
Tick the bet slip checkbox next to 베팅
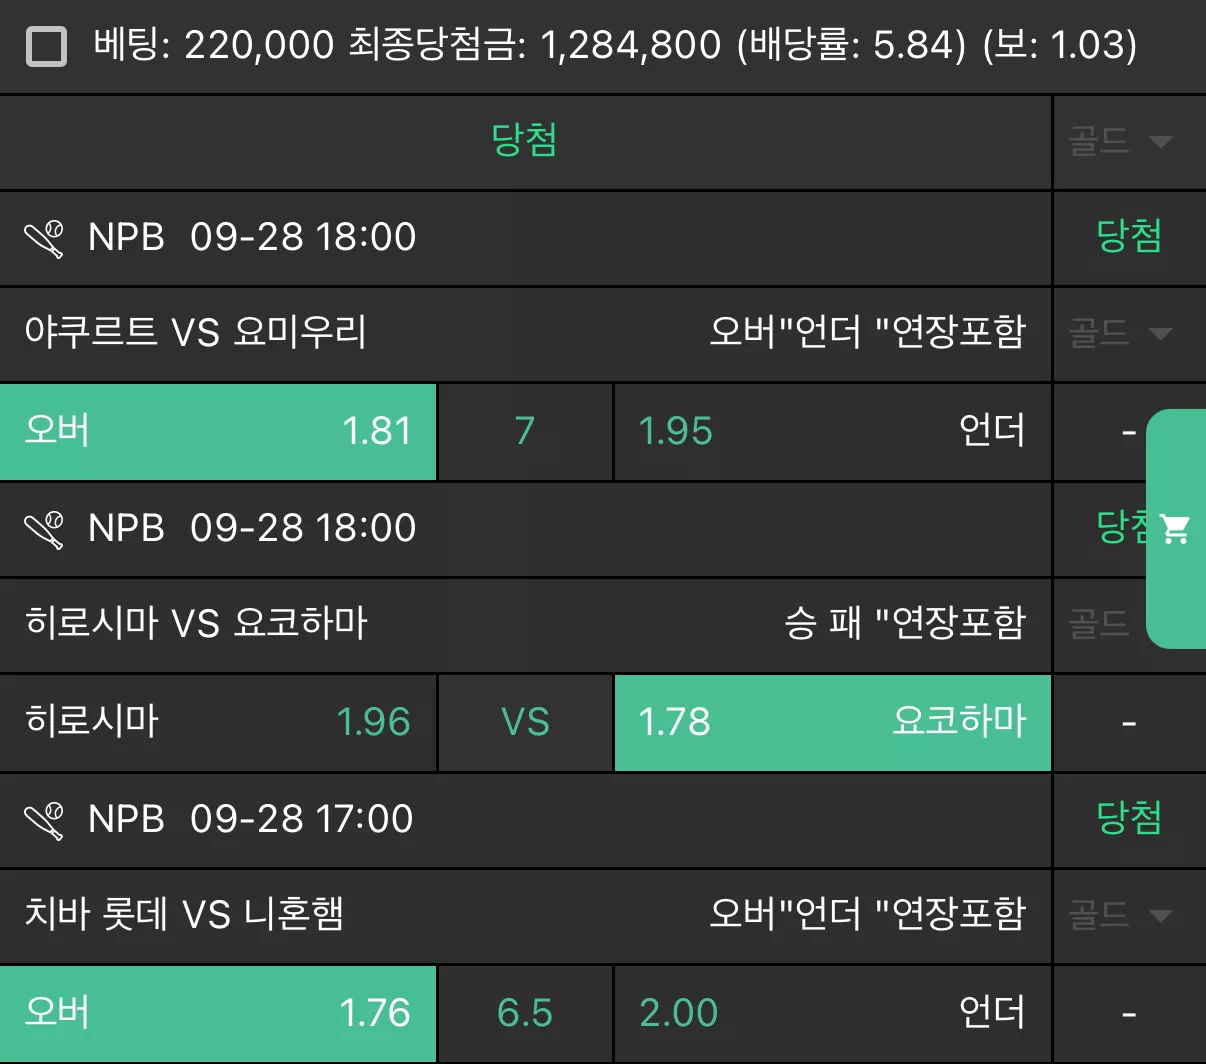(x=46, y=46)
